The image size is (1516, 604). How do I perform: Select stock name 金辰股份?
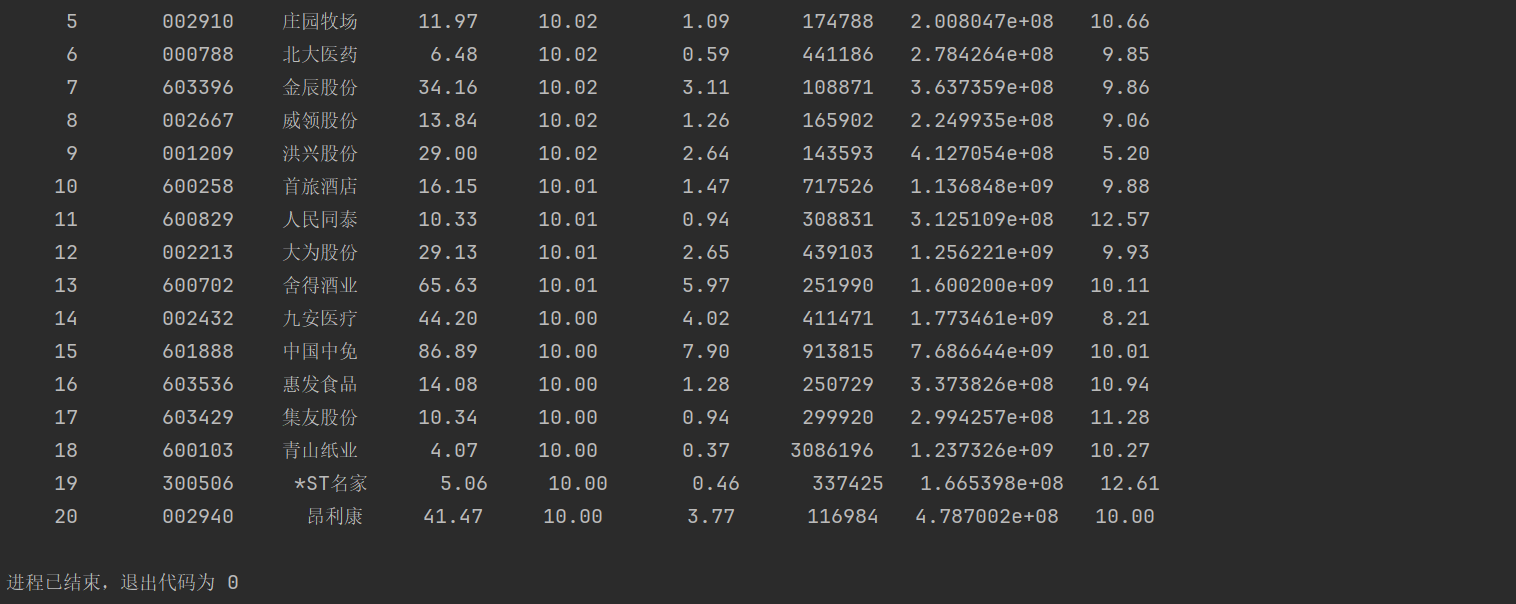[320, 87]
